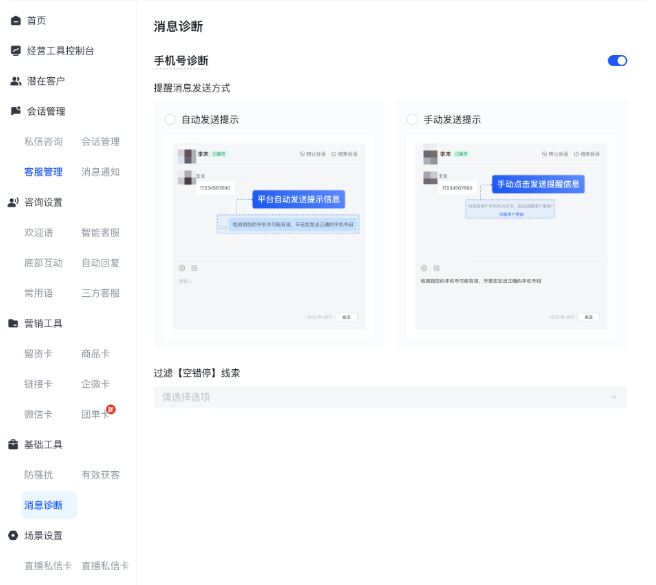Open 私信咨询 submenu item
Screen dimensions: 656x585
43,141
